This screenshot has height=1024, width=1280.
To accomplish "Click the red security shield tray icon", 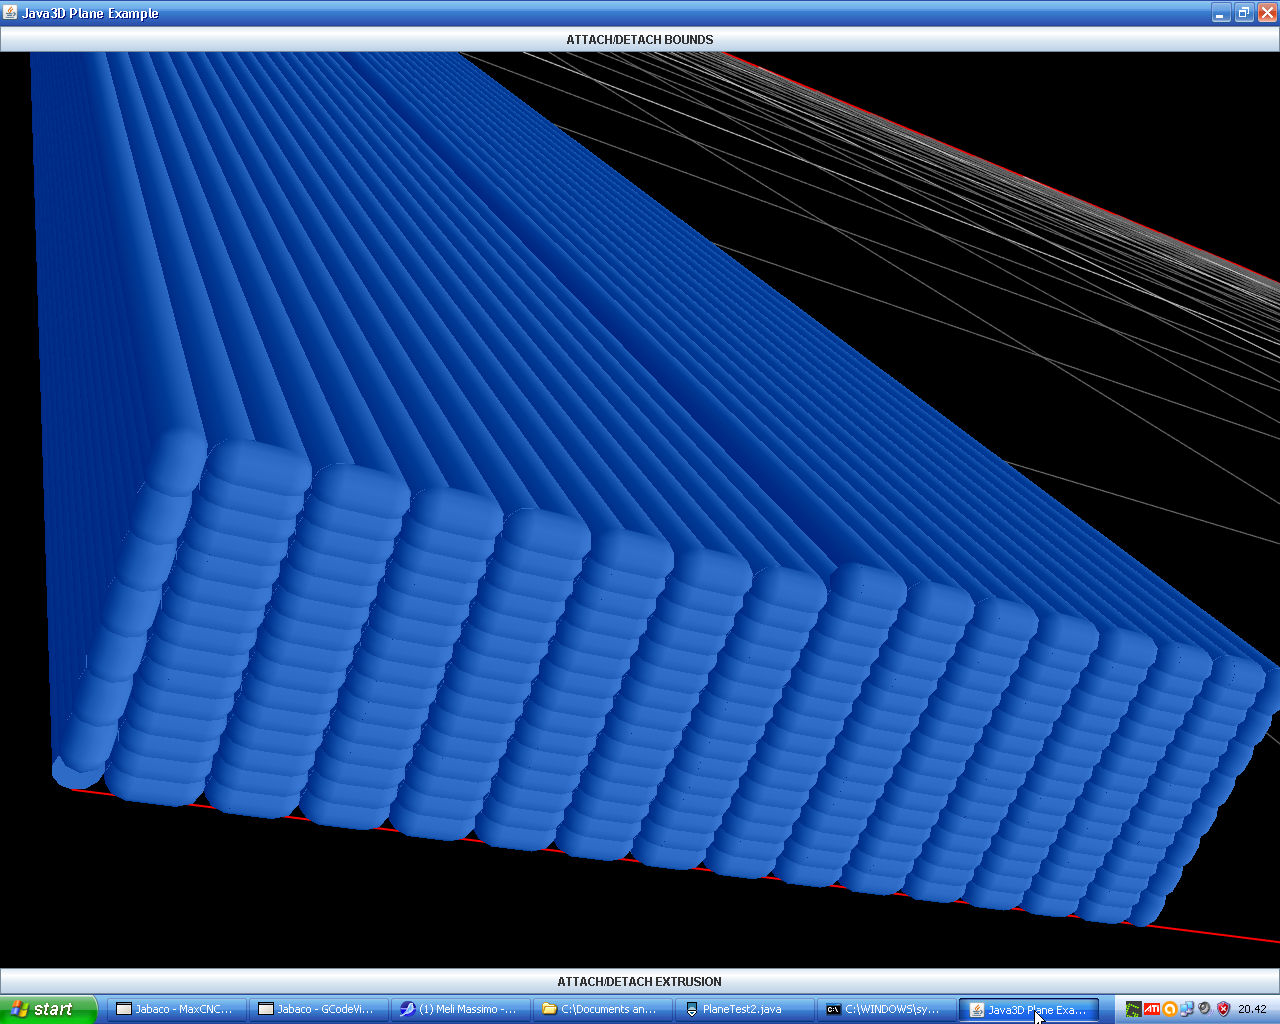I will pos(1223,1010).
